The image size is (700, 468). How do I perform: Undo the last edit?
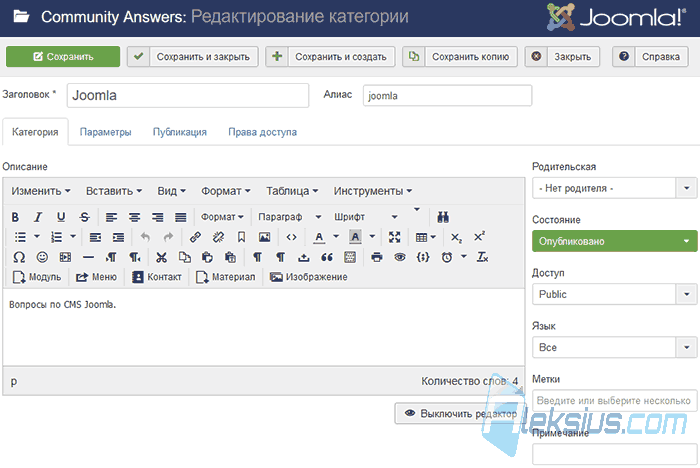pos(145,237)
